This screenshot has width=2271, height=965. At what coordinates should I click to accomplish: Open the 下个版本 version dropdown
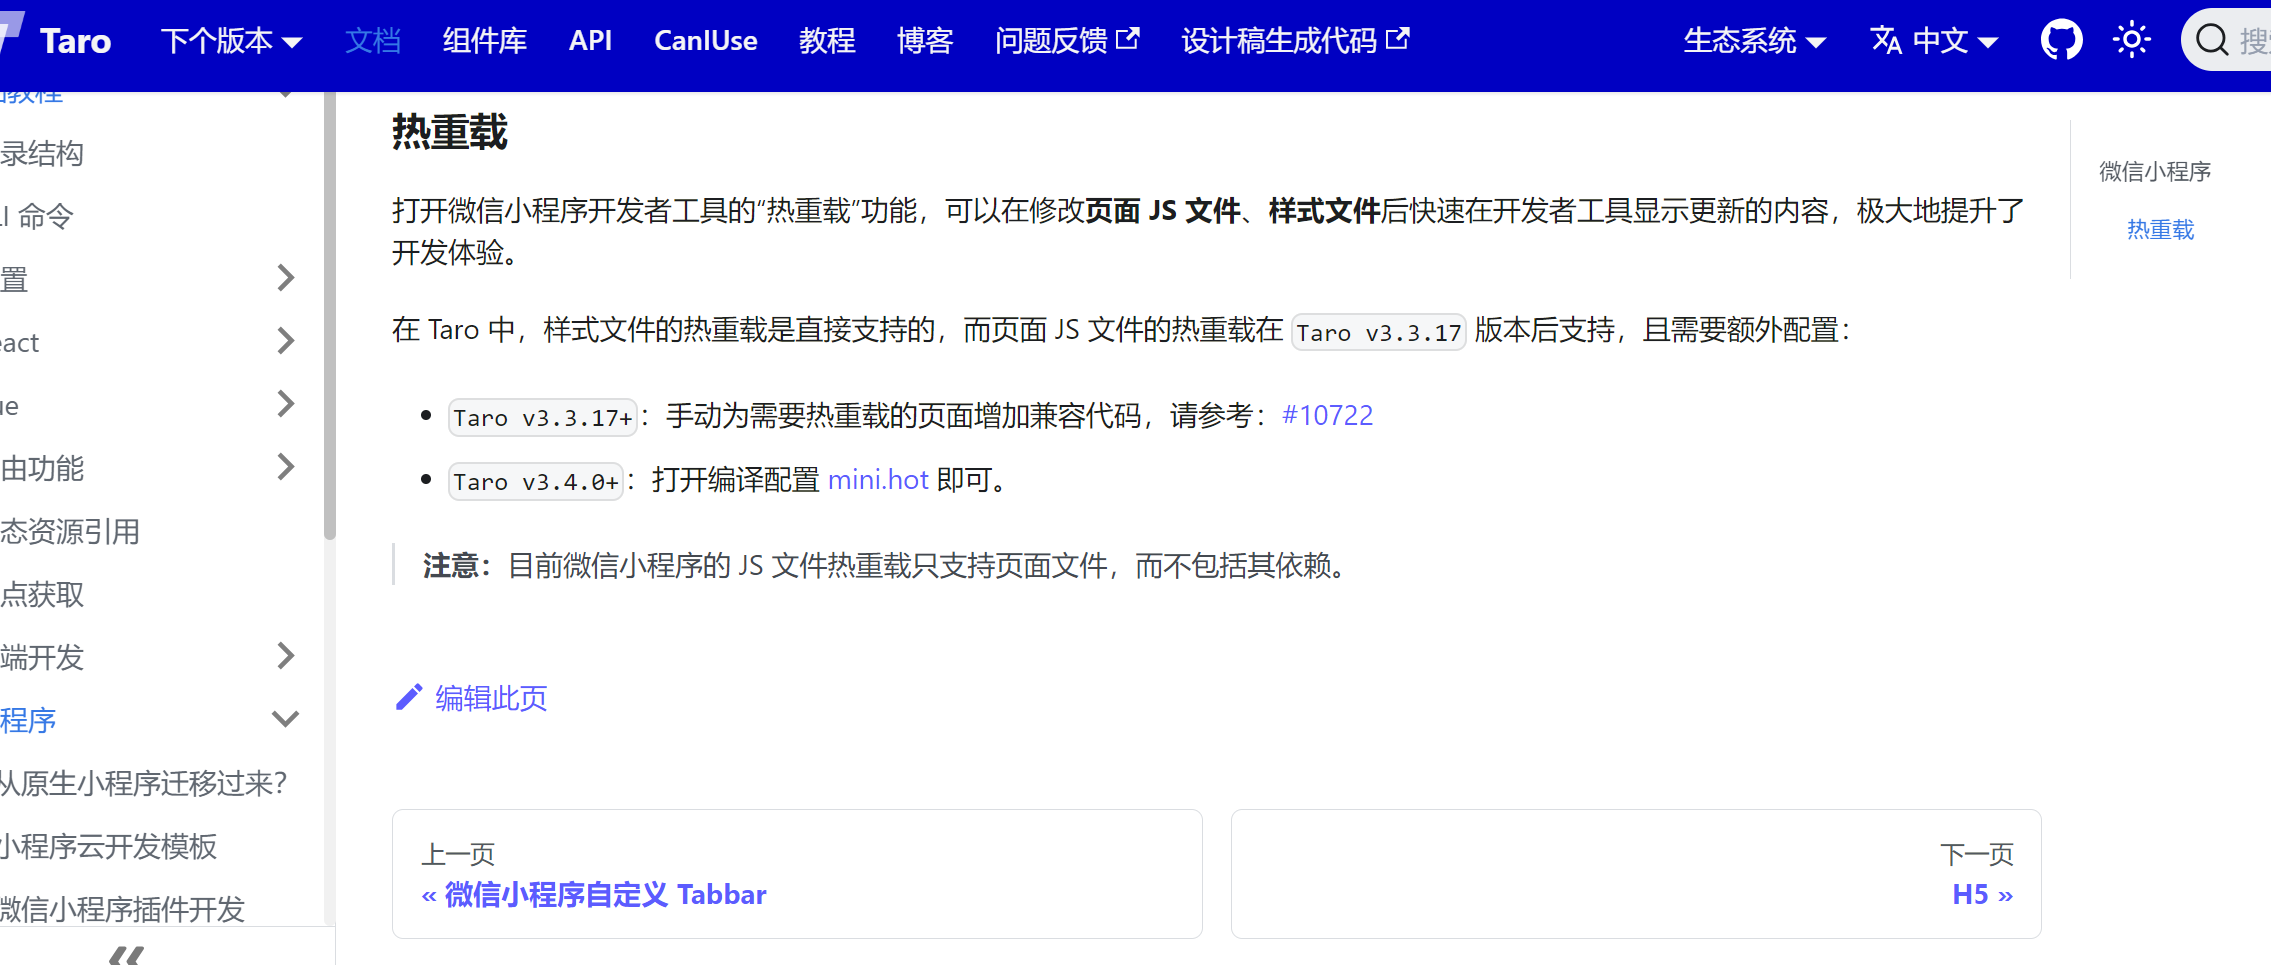(x=231, y=41)
